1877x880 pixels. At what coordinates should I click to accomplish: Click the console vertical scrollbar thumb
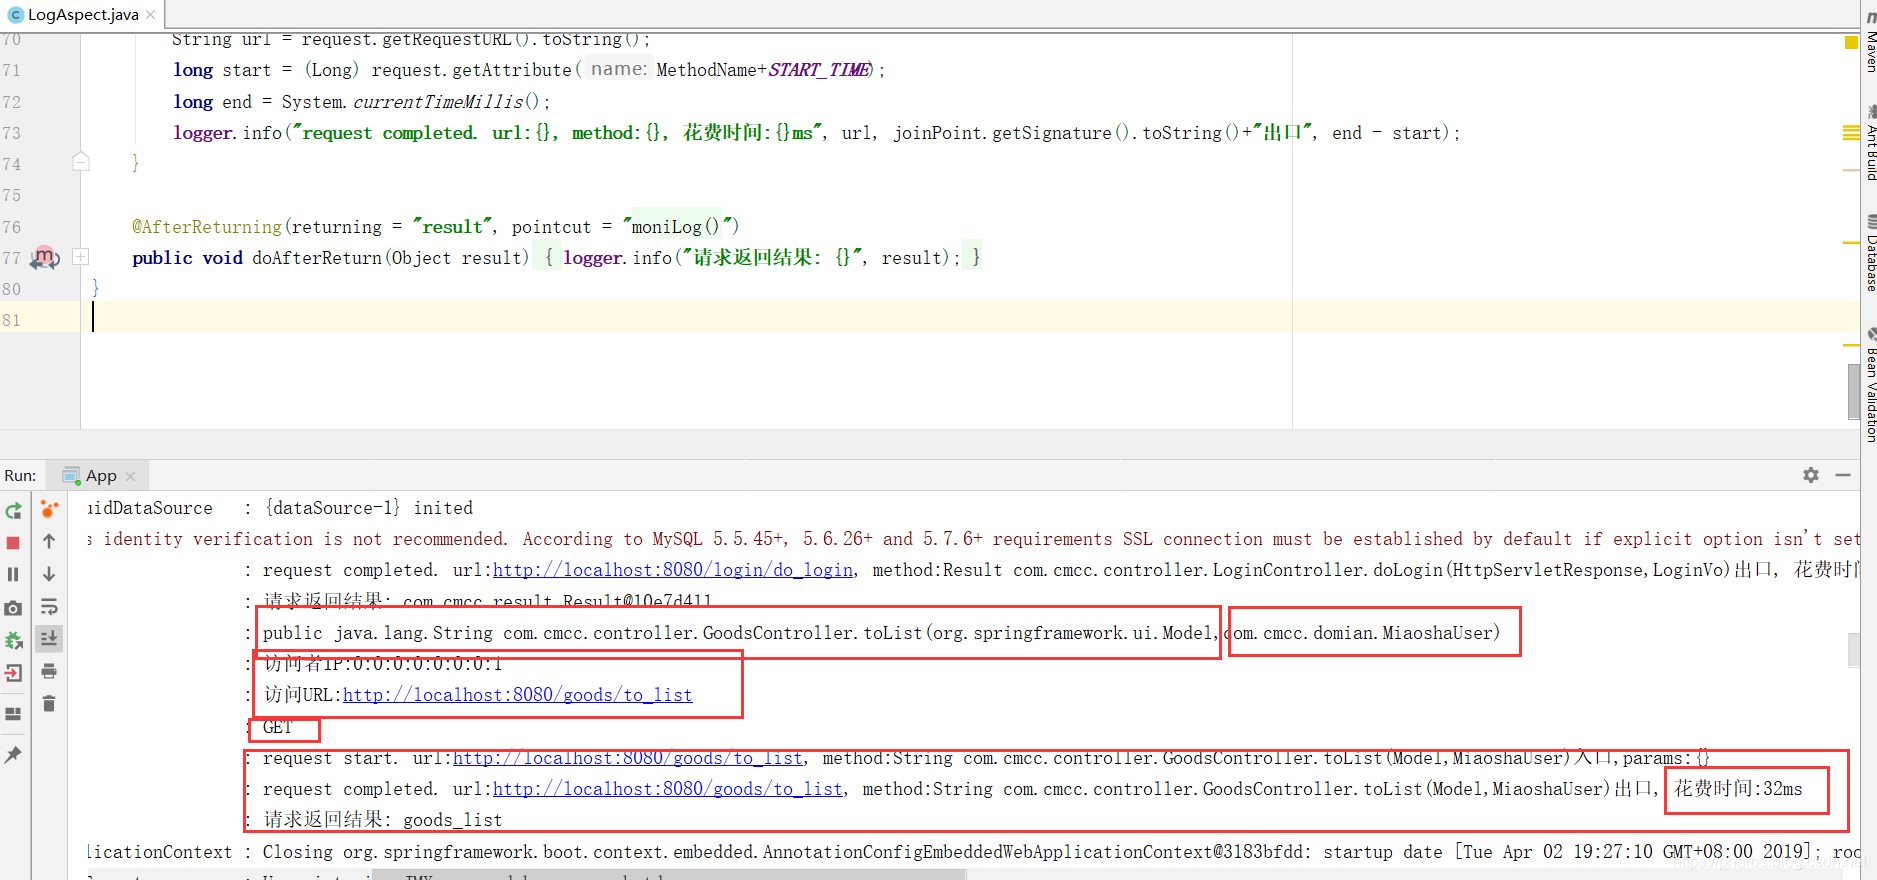[x=1854, y=650]
